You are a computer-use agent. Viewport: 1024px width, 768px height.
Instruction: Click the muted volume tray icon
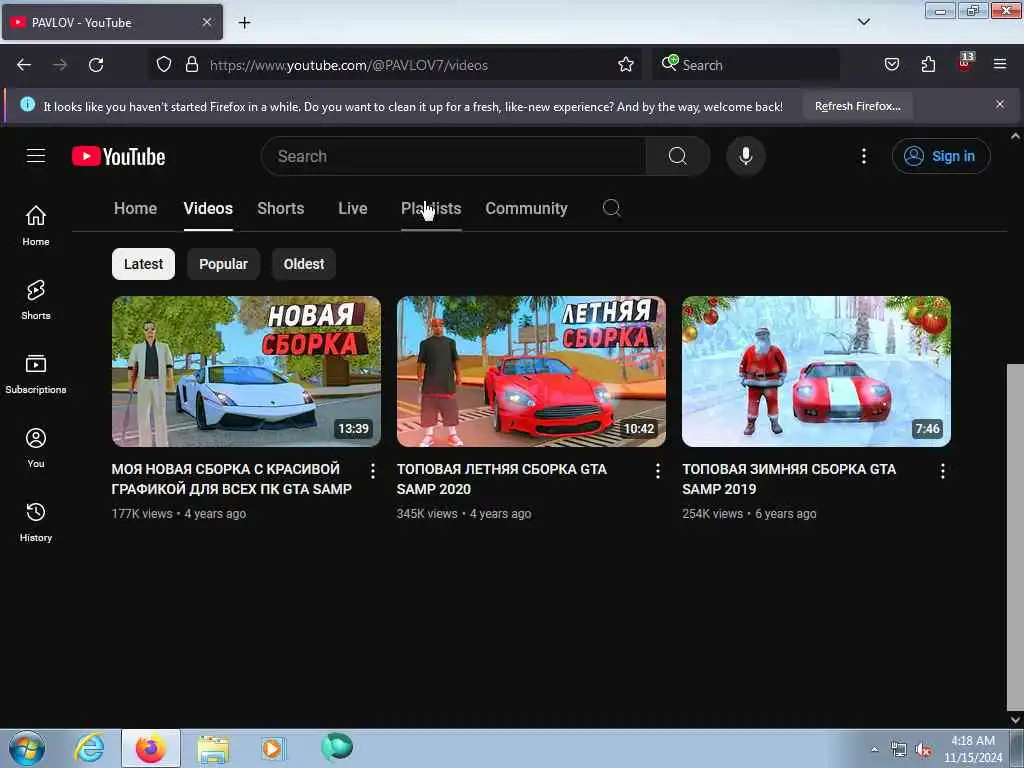pos(923,750)
